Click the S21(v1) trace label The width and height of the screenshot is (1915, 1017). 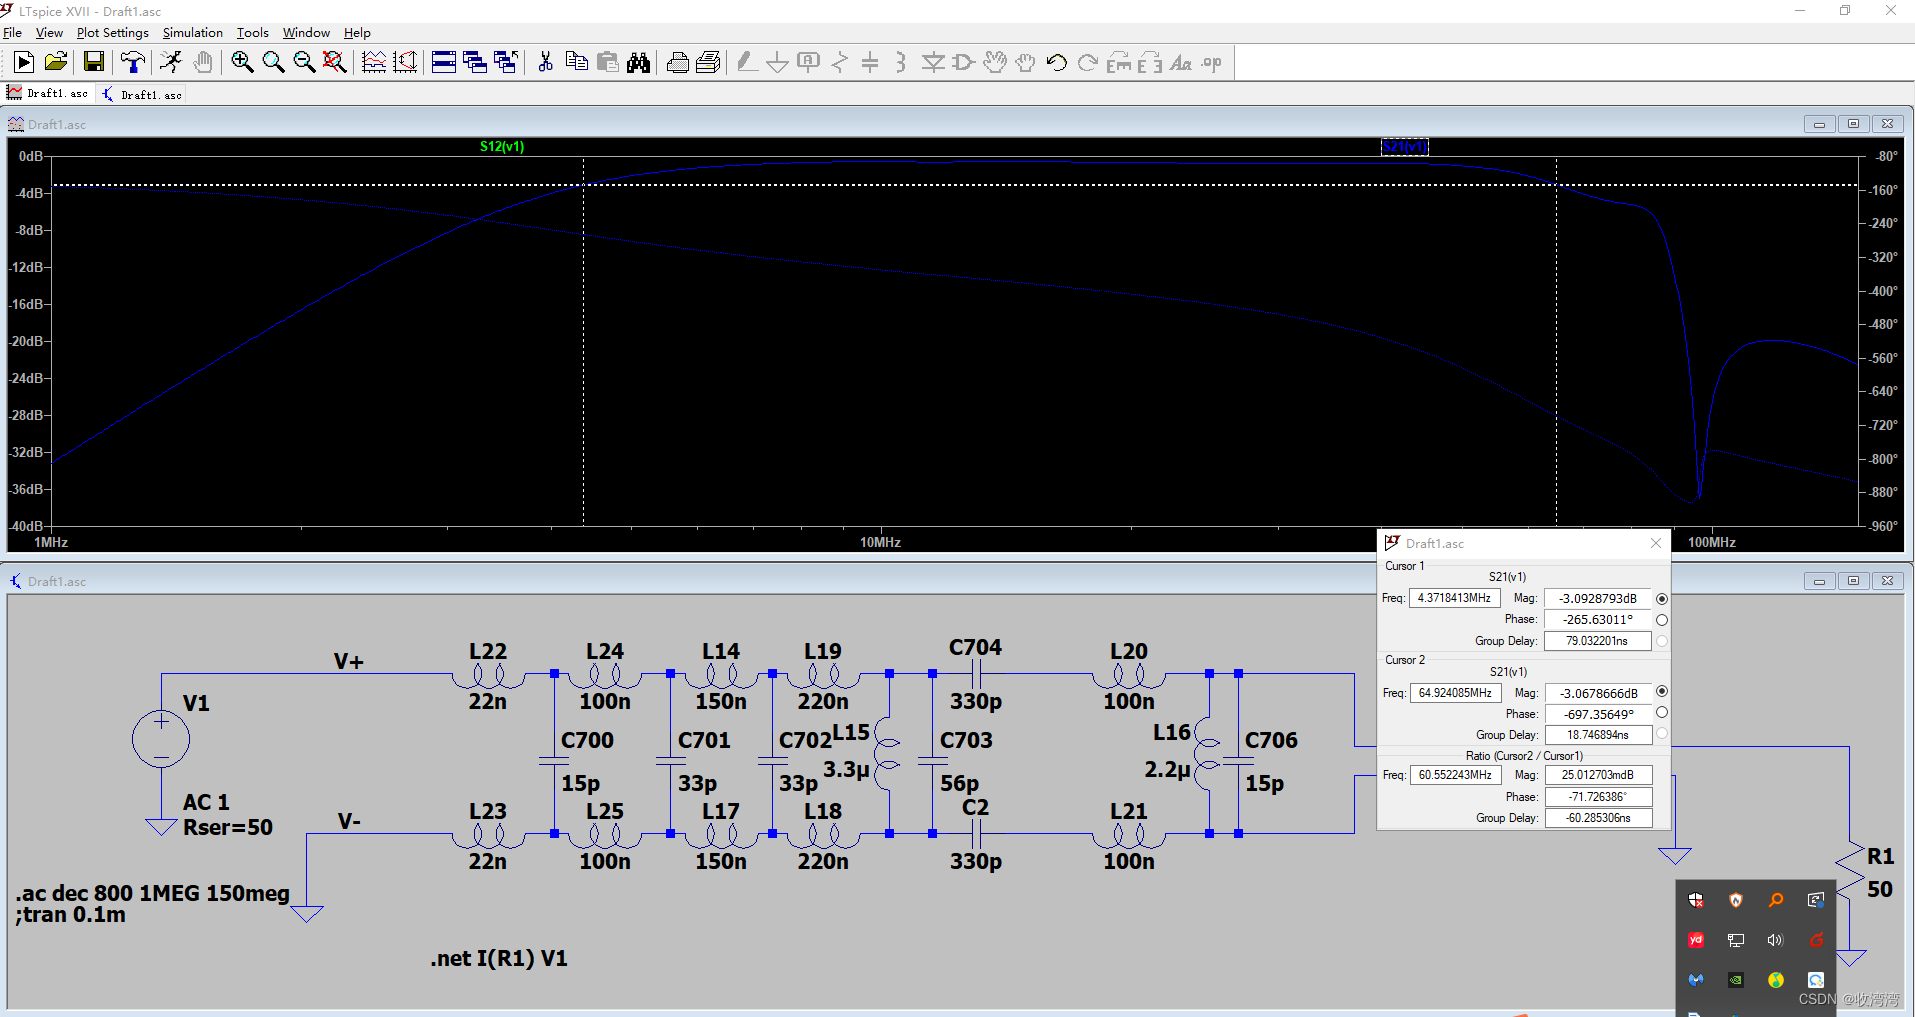[1405, 147]
